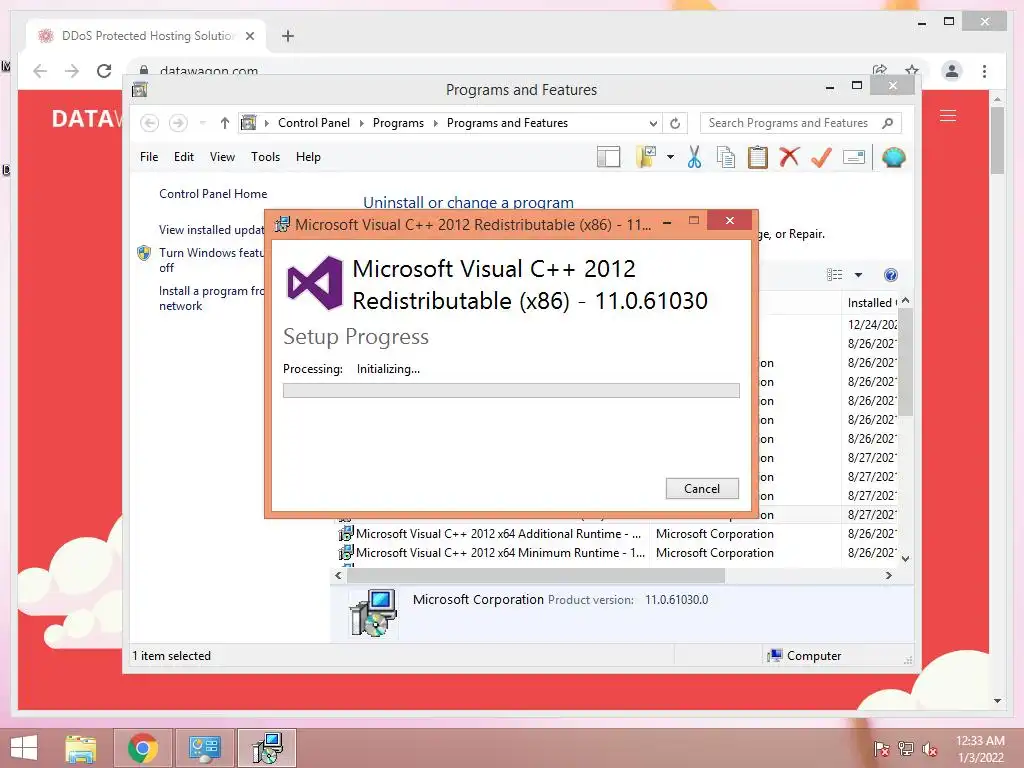Click Chrome forward button
Image resolution: width=1024 pixels, height=768 pixels.
[x=72, y=71]
